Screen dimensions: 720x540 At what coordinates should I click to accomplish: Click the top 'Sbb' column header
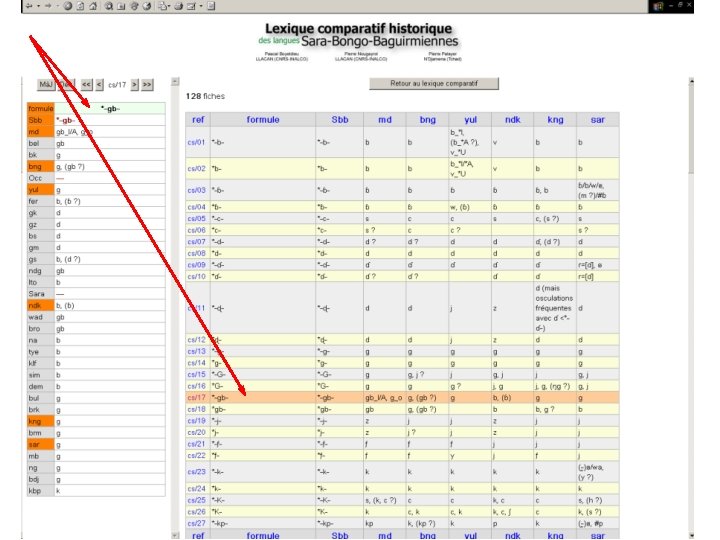tap(340, 119)
